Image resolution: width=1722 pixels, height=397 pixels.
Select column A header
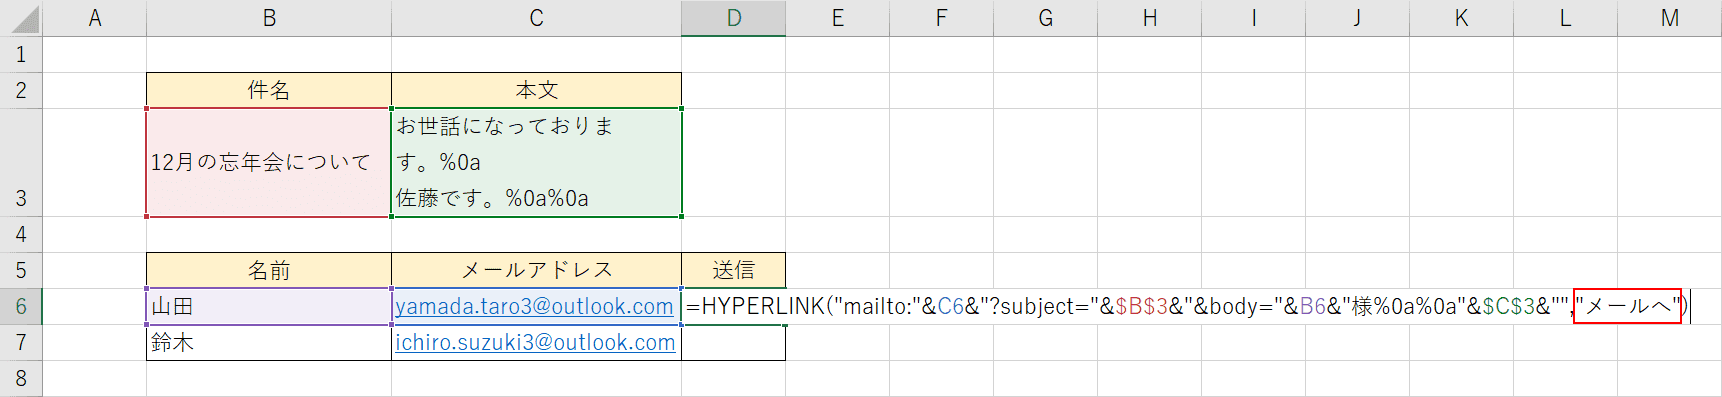(x=95, y=18)
